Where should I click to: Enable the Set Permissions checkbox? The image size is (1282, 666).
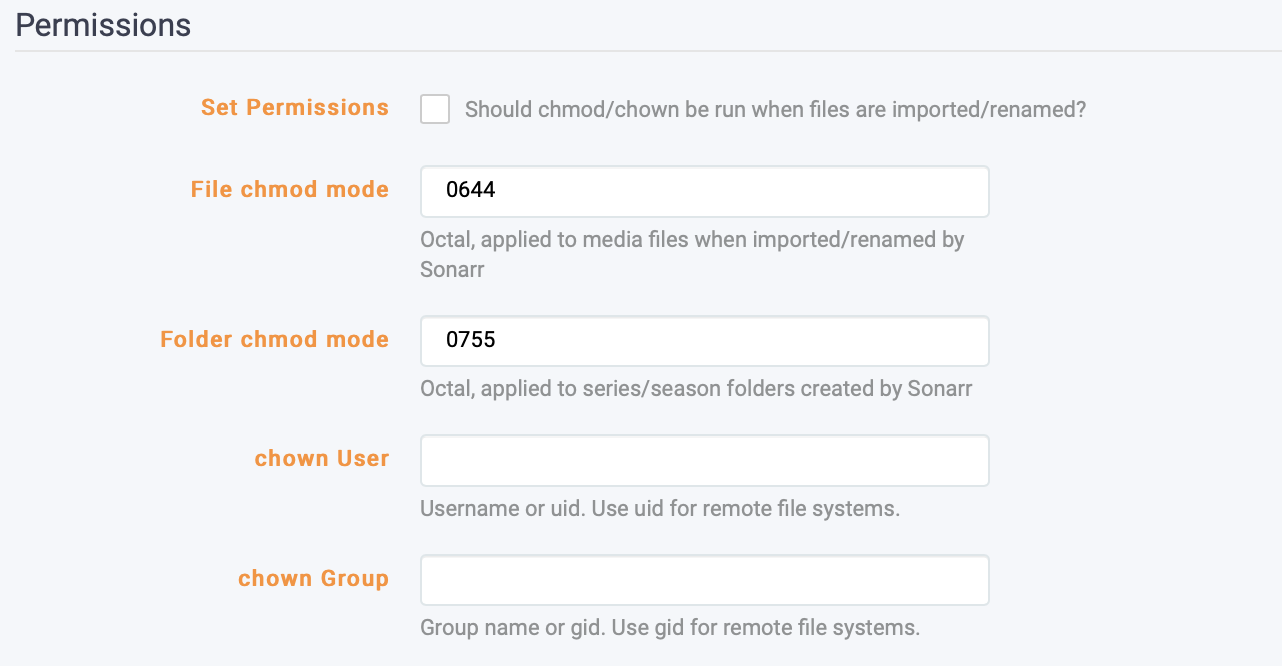coord(435,109)
